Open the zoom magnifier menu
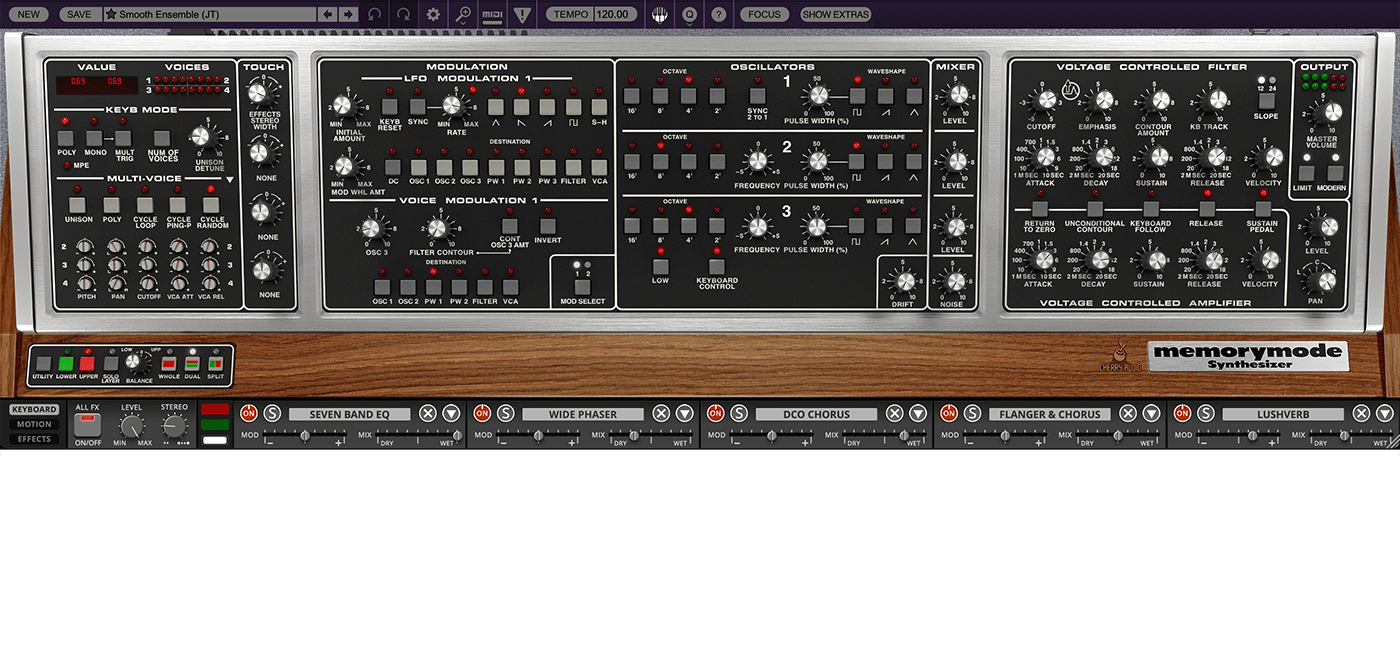This screenshot has height=669, width=1400. [x=463, y=14]
